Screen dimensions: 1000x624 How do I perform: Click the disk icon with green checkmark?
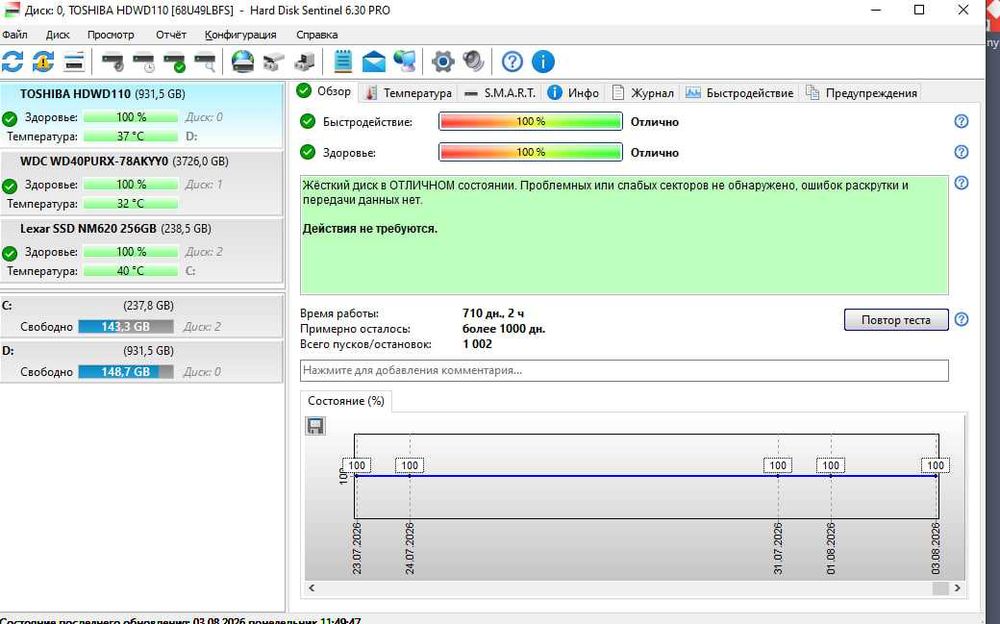click(174, 62)
